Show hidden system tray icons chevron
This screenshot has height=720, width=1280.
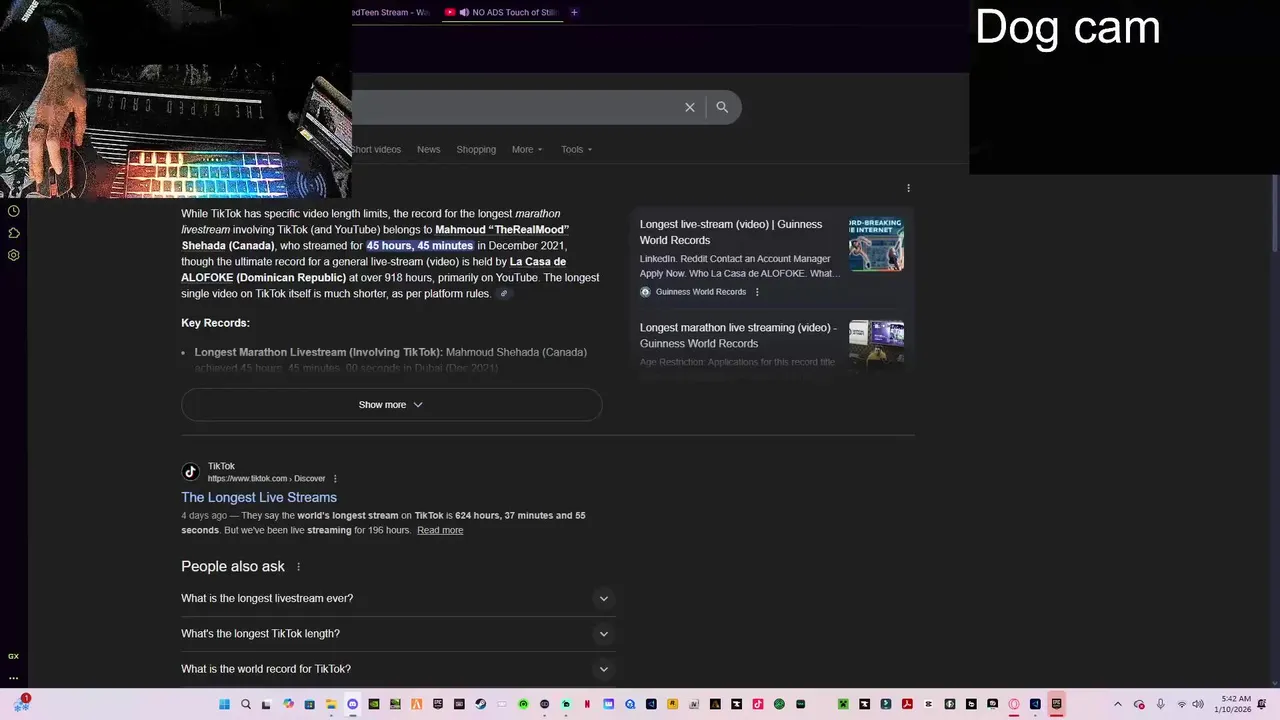point(1118,704)
